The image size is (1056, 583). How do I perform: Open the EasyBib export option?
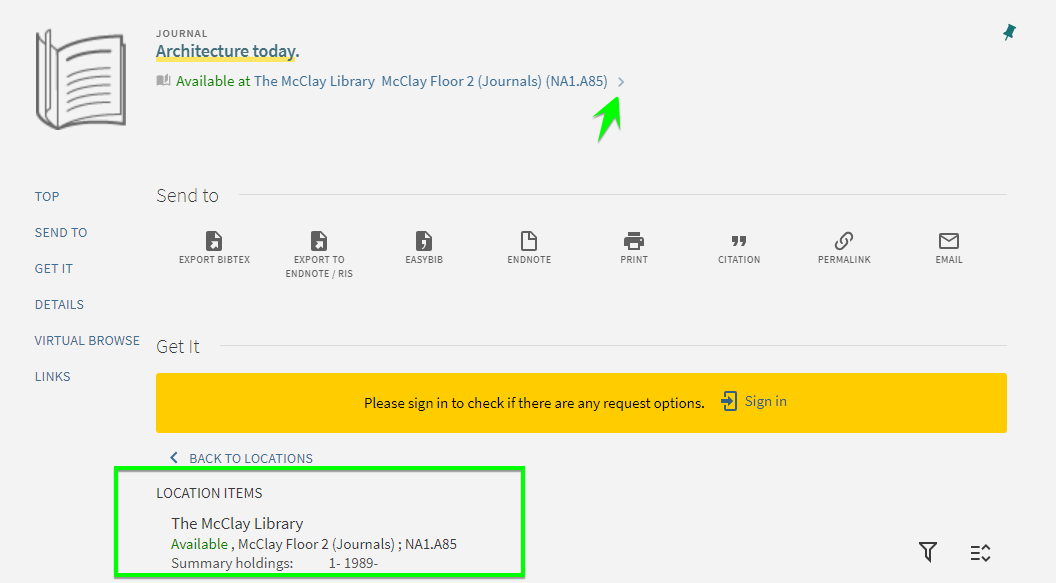point(424,241)
